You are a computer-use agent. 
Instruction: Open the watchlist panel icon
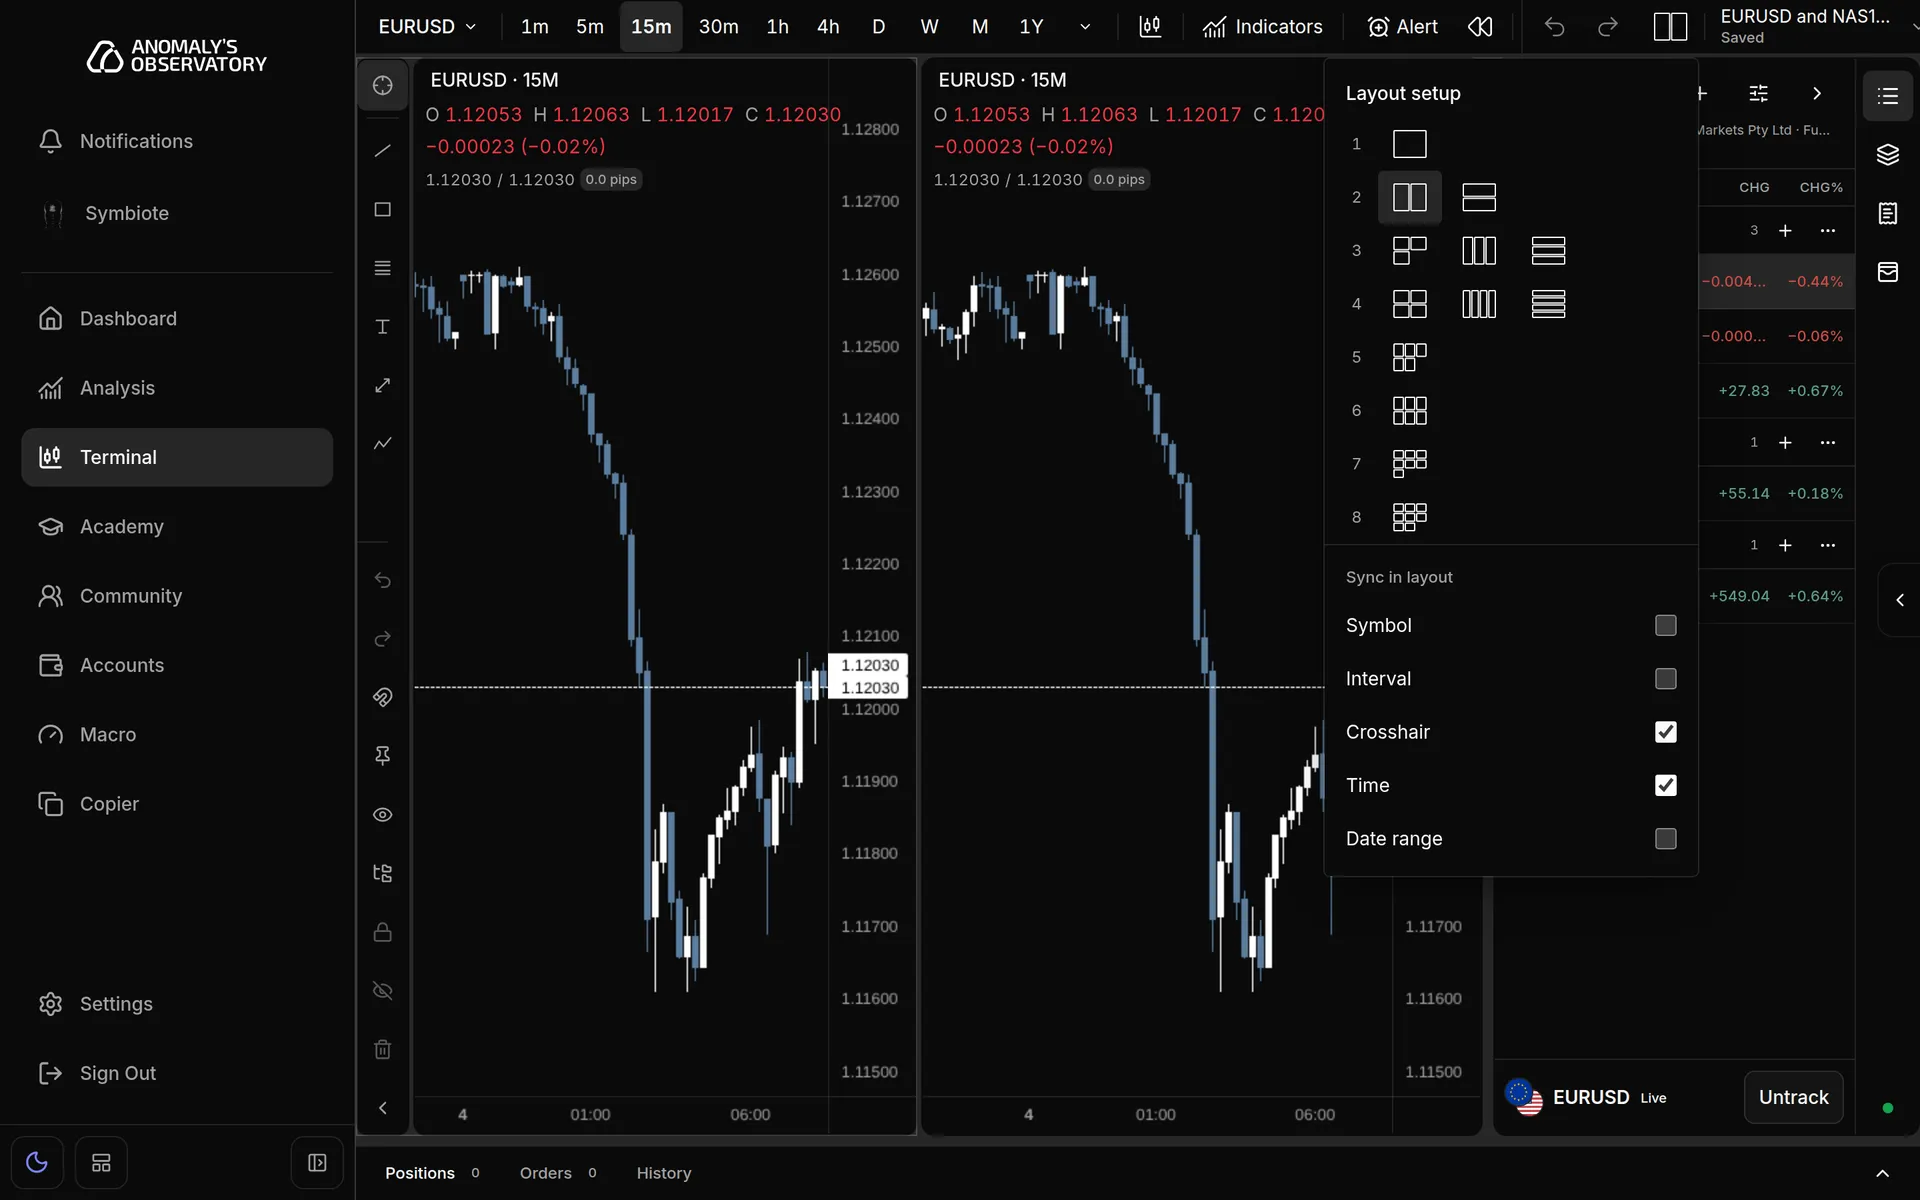point(1888,96)
